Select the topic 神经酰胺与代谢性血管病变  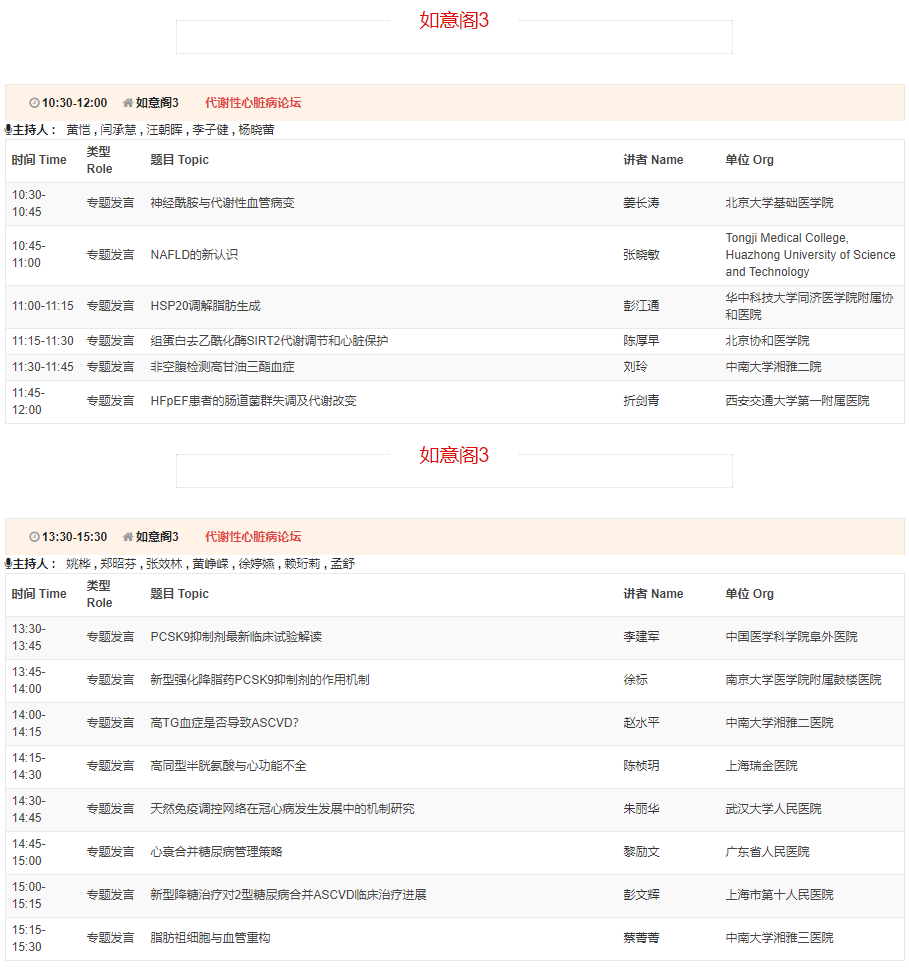[x=222, y=203]
